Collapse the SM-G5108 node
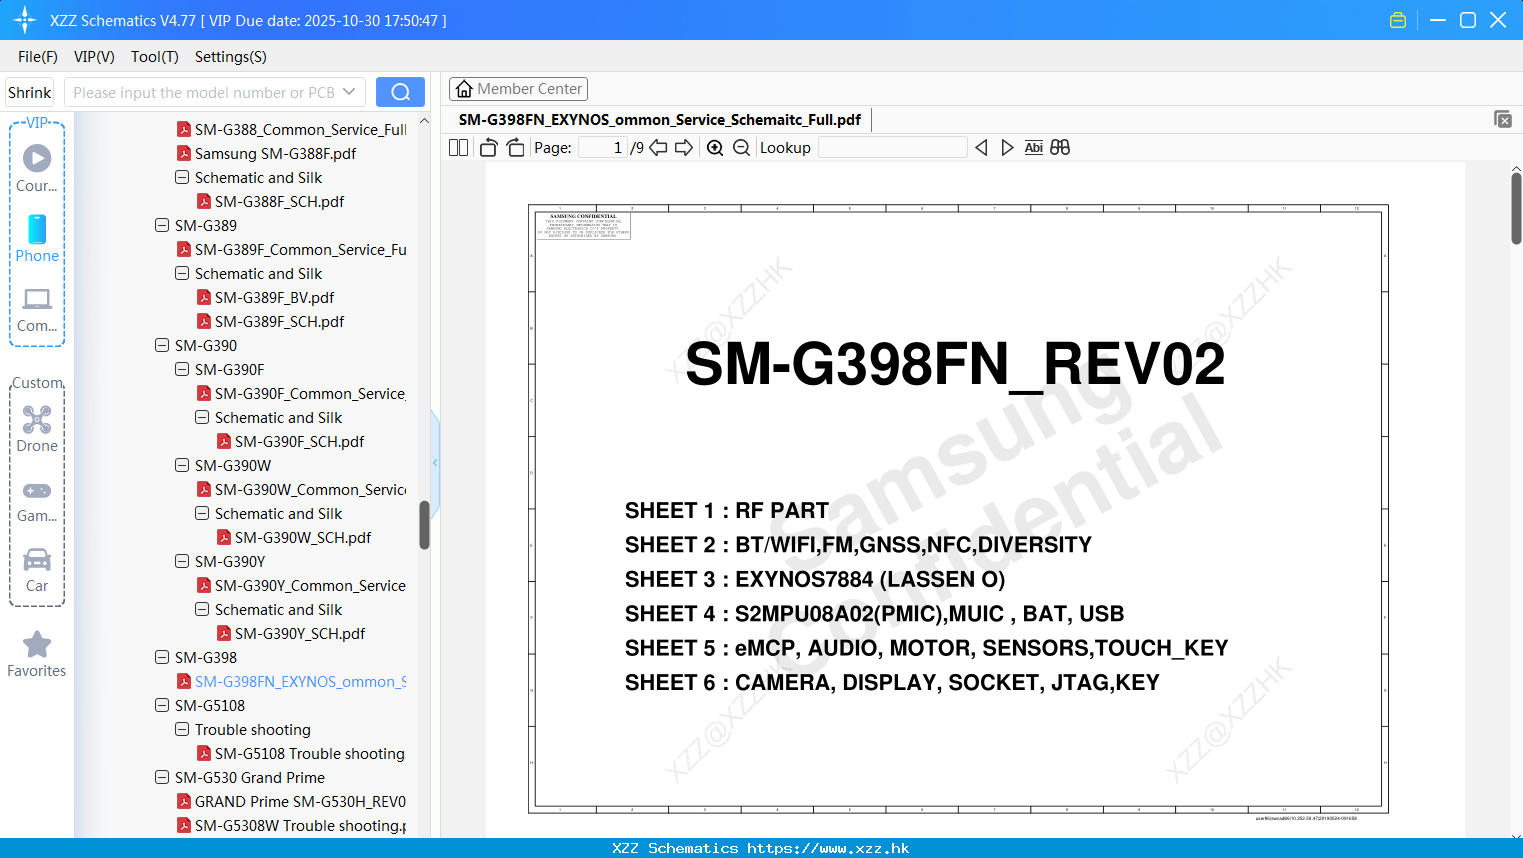The width and height of the screenshot is (1523, 858). click(162, 705)
